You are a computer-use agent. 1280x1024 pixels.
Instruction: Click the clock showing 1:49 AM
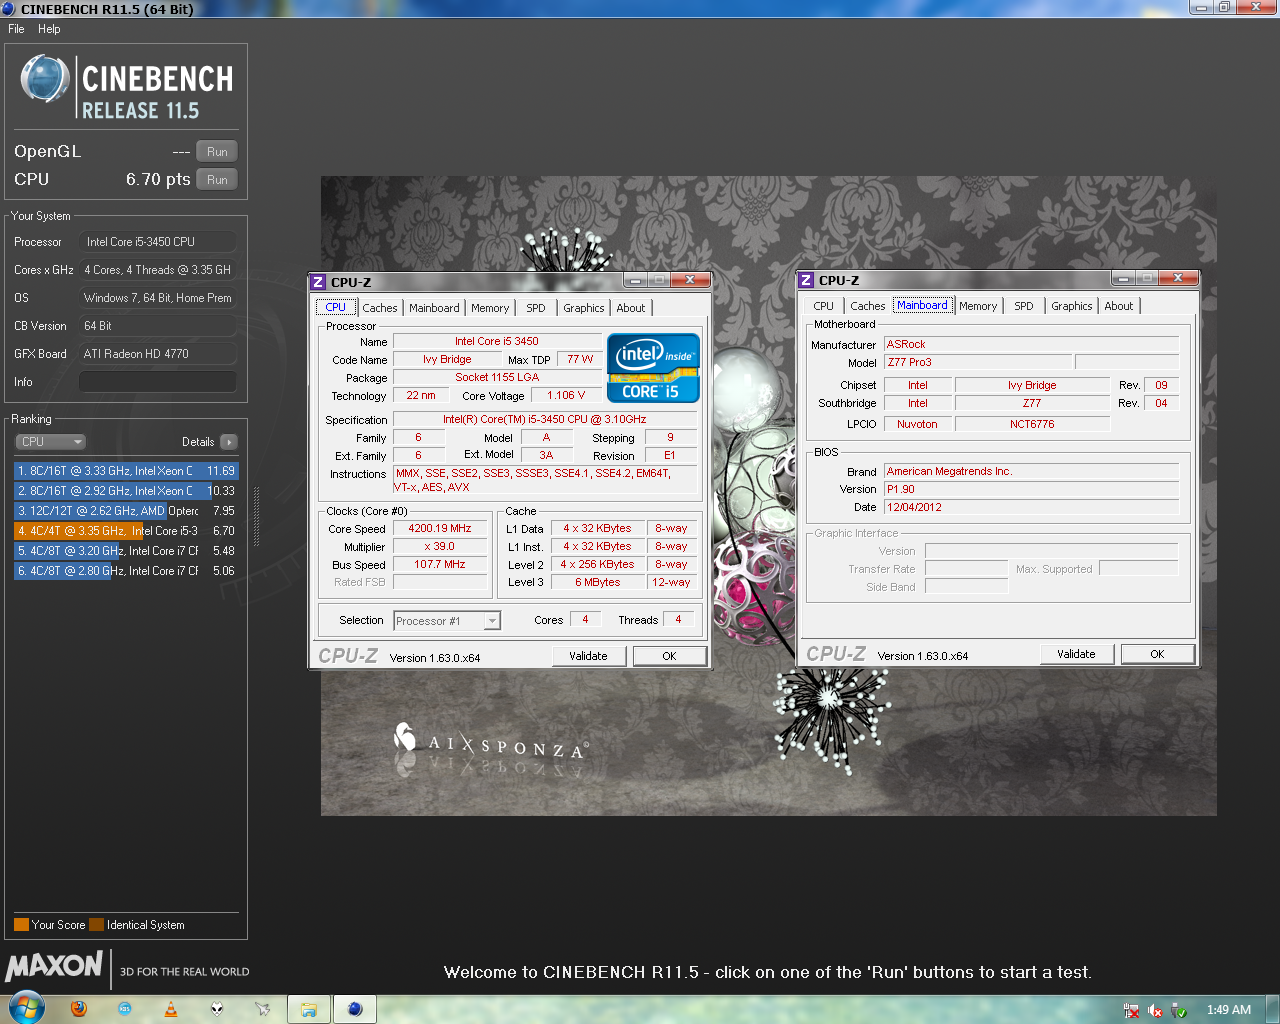1228,1010
